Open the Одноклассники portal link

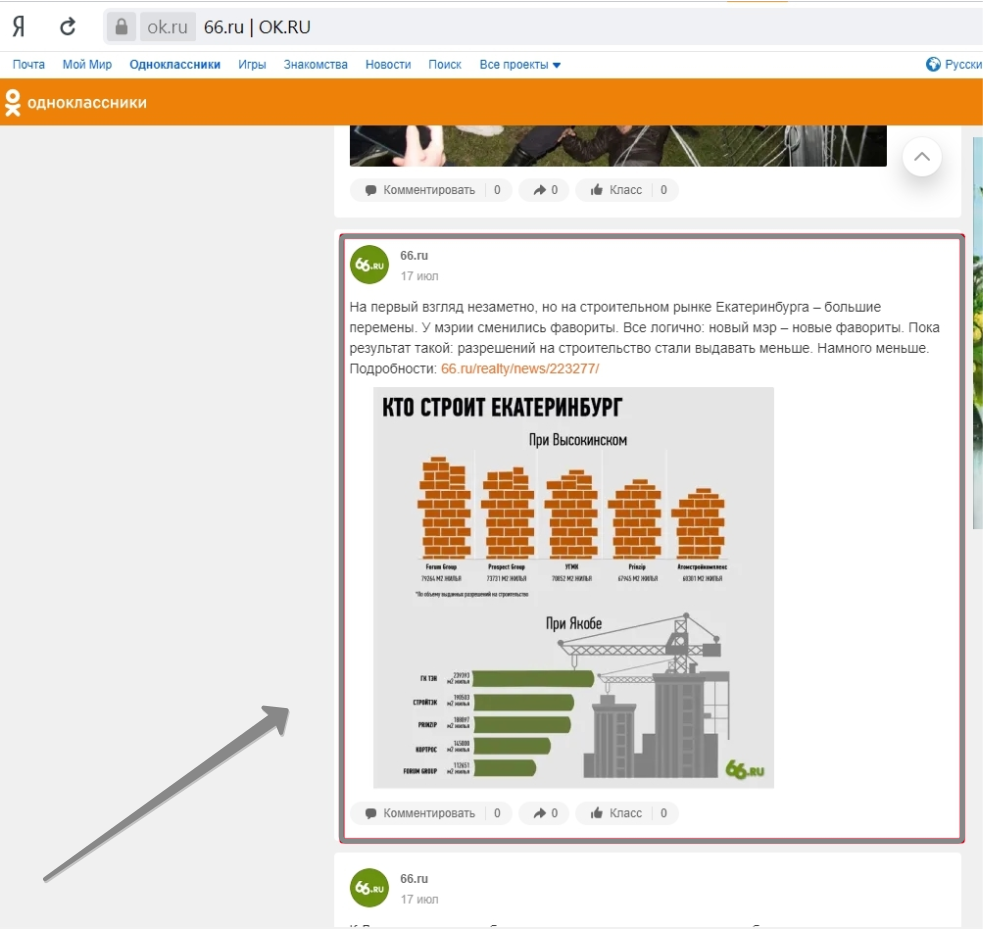[175, 64]
